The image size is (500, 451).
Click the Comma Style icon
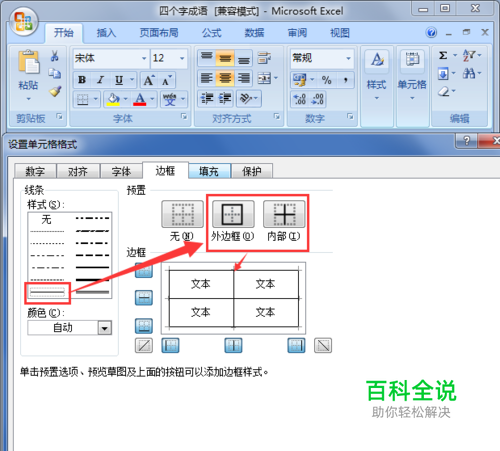[346, 80]
